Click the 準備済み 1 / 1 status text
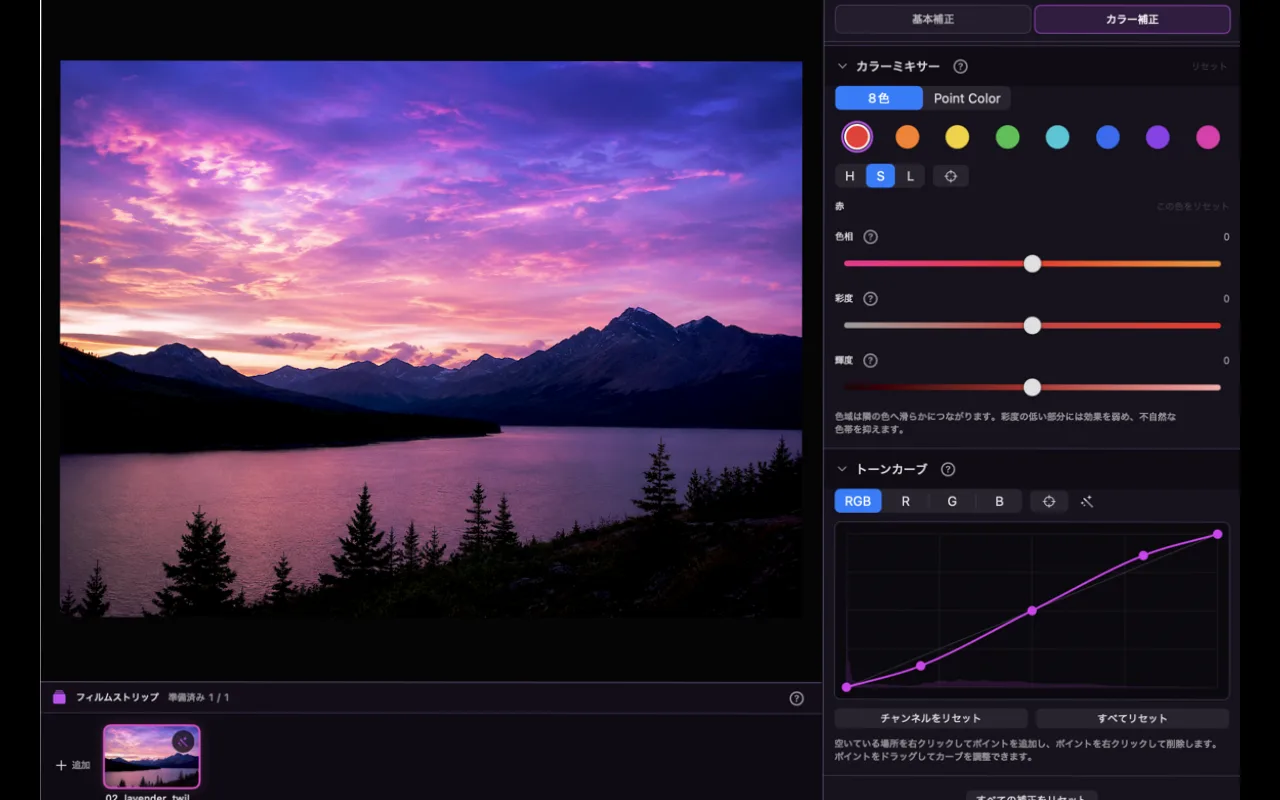This screenshot has width=1280, height=800. (x=199, y=697)
